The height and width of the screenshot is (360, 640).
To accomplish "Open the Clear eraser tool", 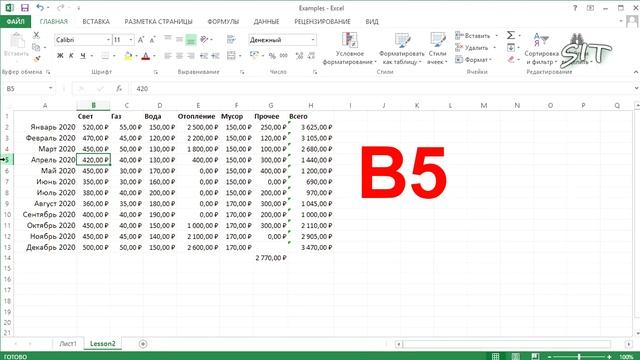I will point(511,60).
